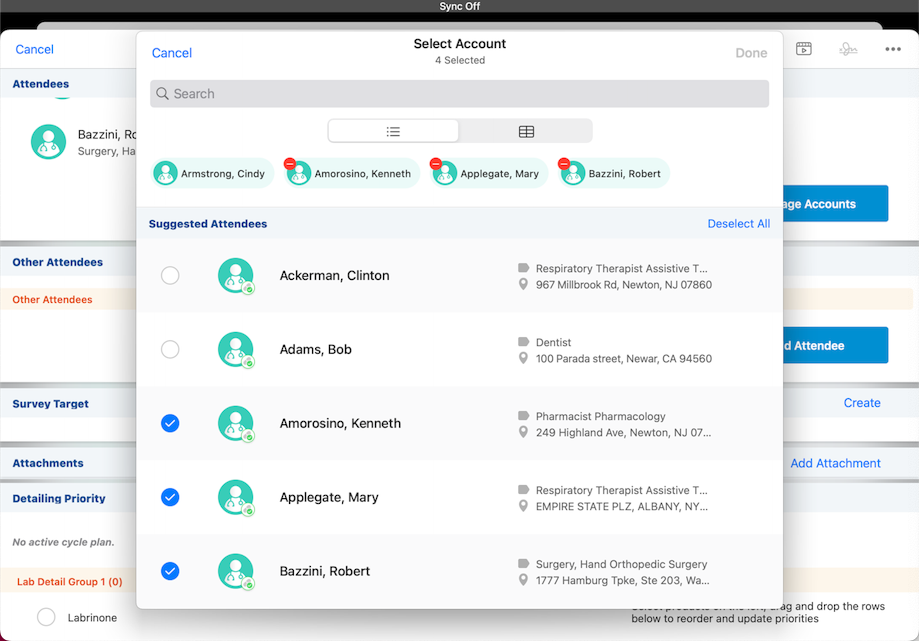Select the Ackerman, Clinton checkbox
This screenshot has height=641, width=919.
[x=170, y=276]
